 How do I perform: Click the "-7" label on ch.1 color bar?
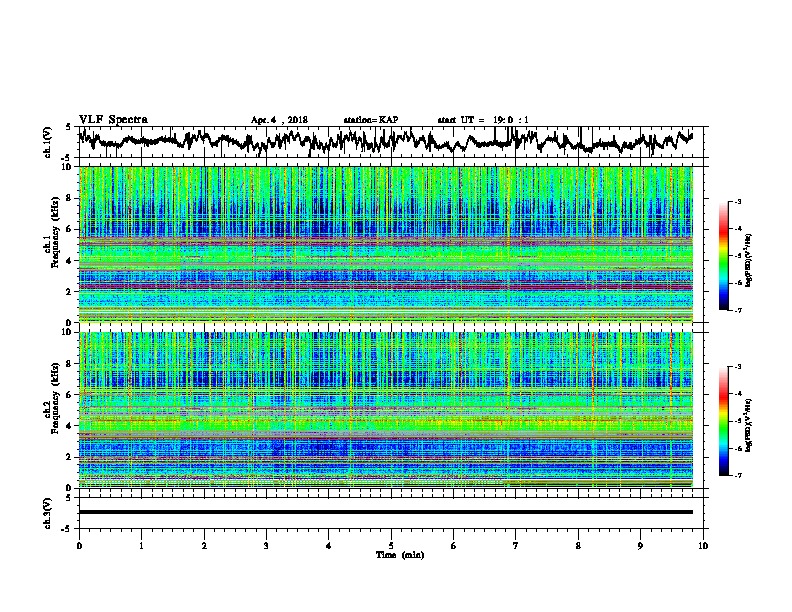tap(737, 310)
